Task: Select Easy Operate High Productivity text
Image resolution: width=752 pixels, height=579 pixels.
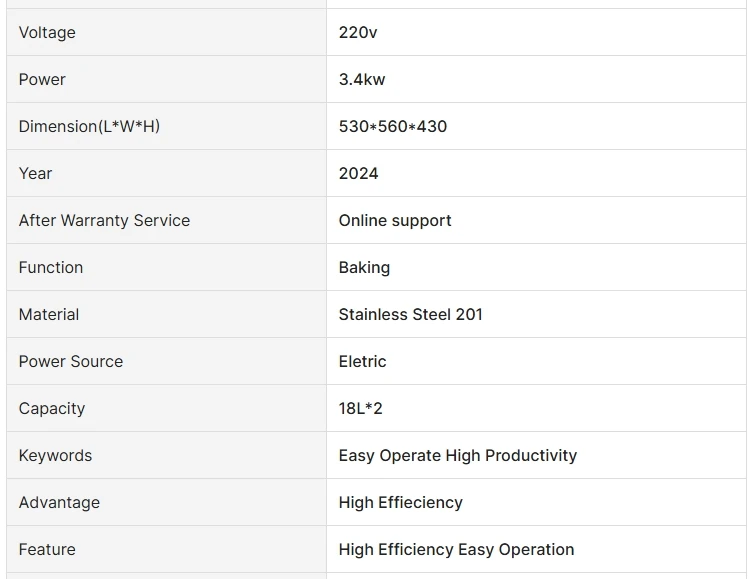Action: (458, 456)
